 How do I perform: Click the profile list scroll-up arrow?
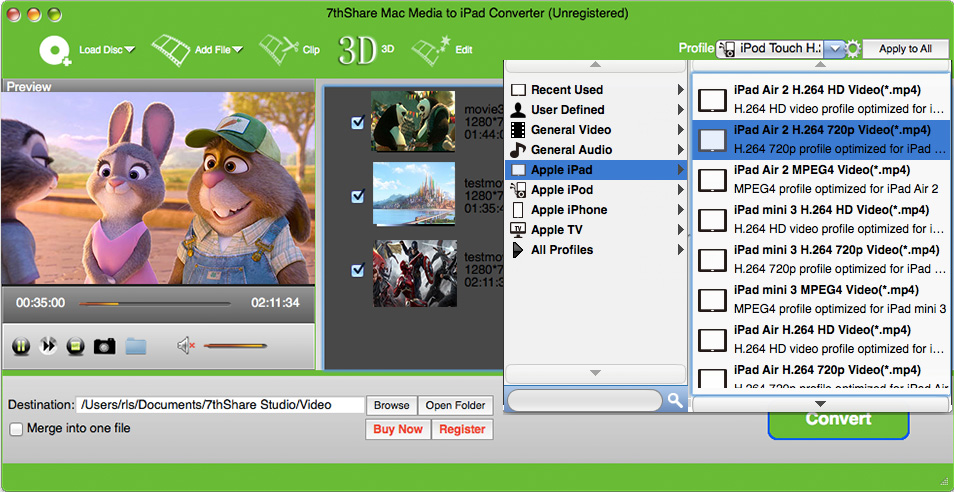coord(820,64)
